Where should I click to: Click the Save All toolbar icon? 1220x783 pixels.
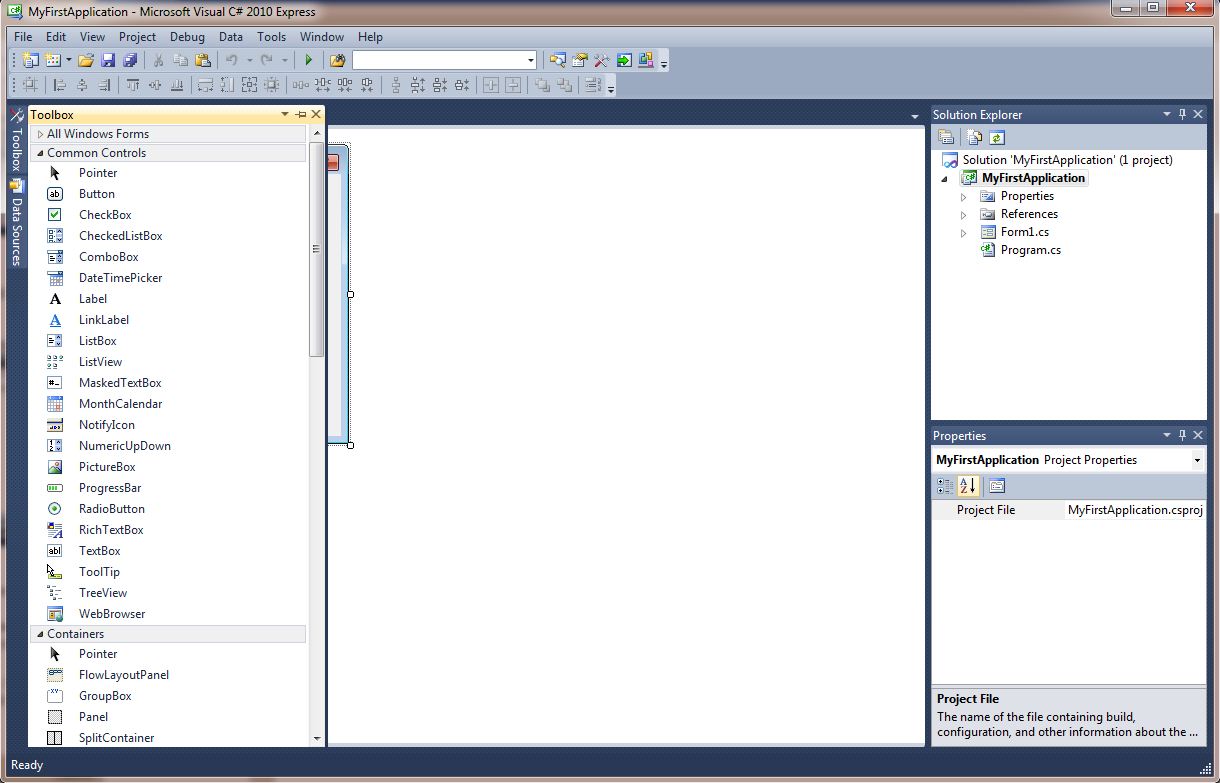click(x=130, y=61)
